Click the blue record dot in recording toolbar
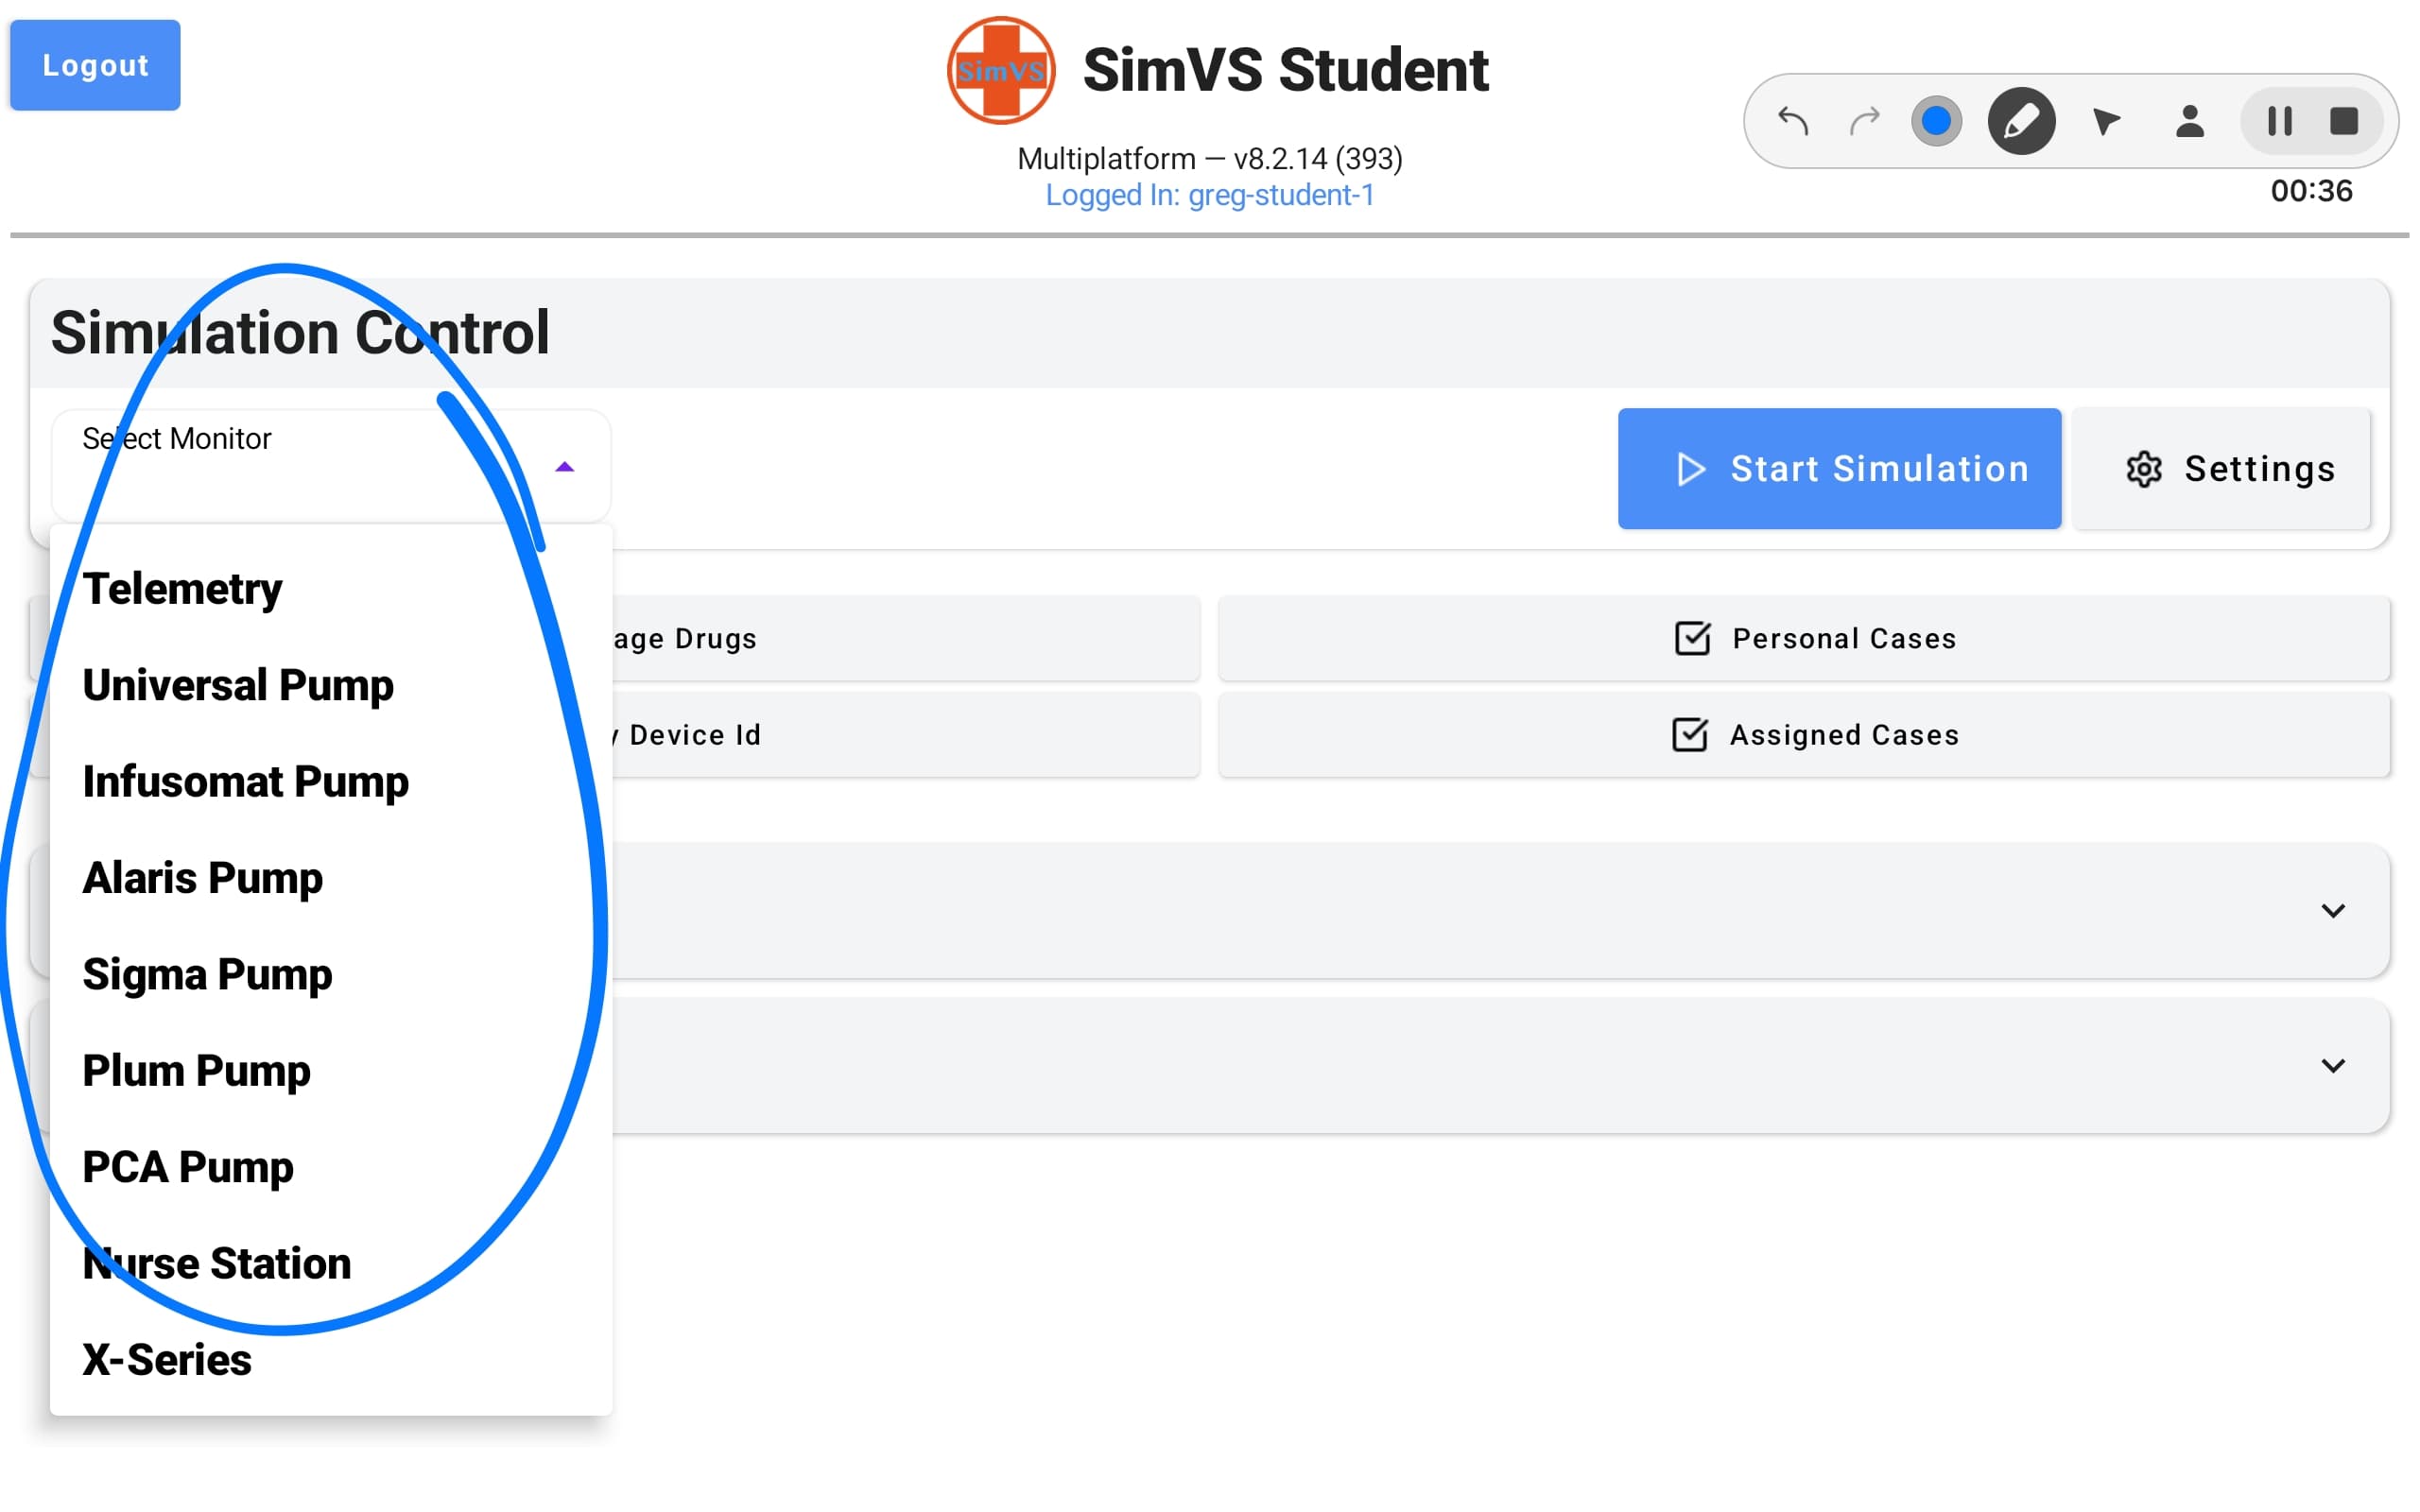Screen dimensions: 2420x1512 click(x=1936, y=120)
